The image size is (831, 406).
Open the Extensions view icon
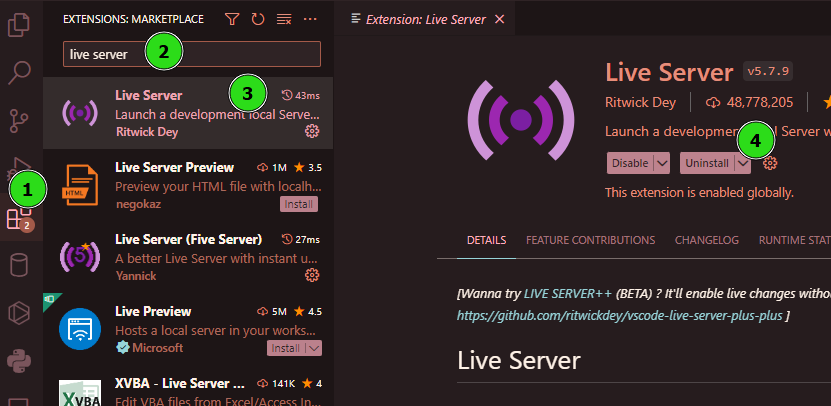point(20,218)
